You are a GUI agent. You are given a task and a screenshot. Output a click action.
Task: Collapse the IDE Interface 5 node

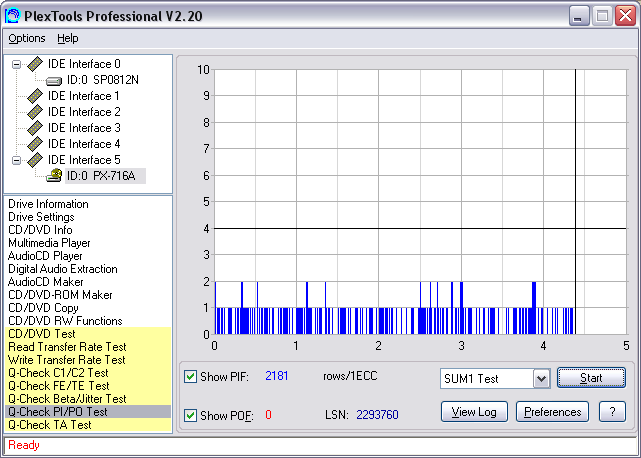coord(16,160)
